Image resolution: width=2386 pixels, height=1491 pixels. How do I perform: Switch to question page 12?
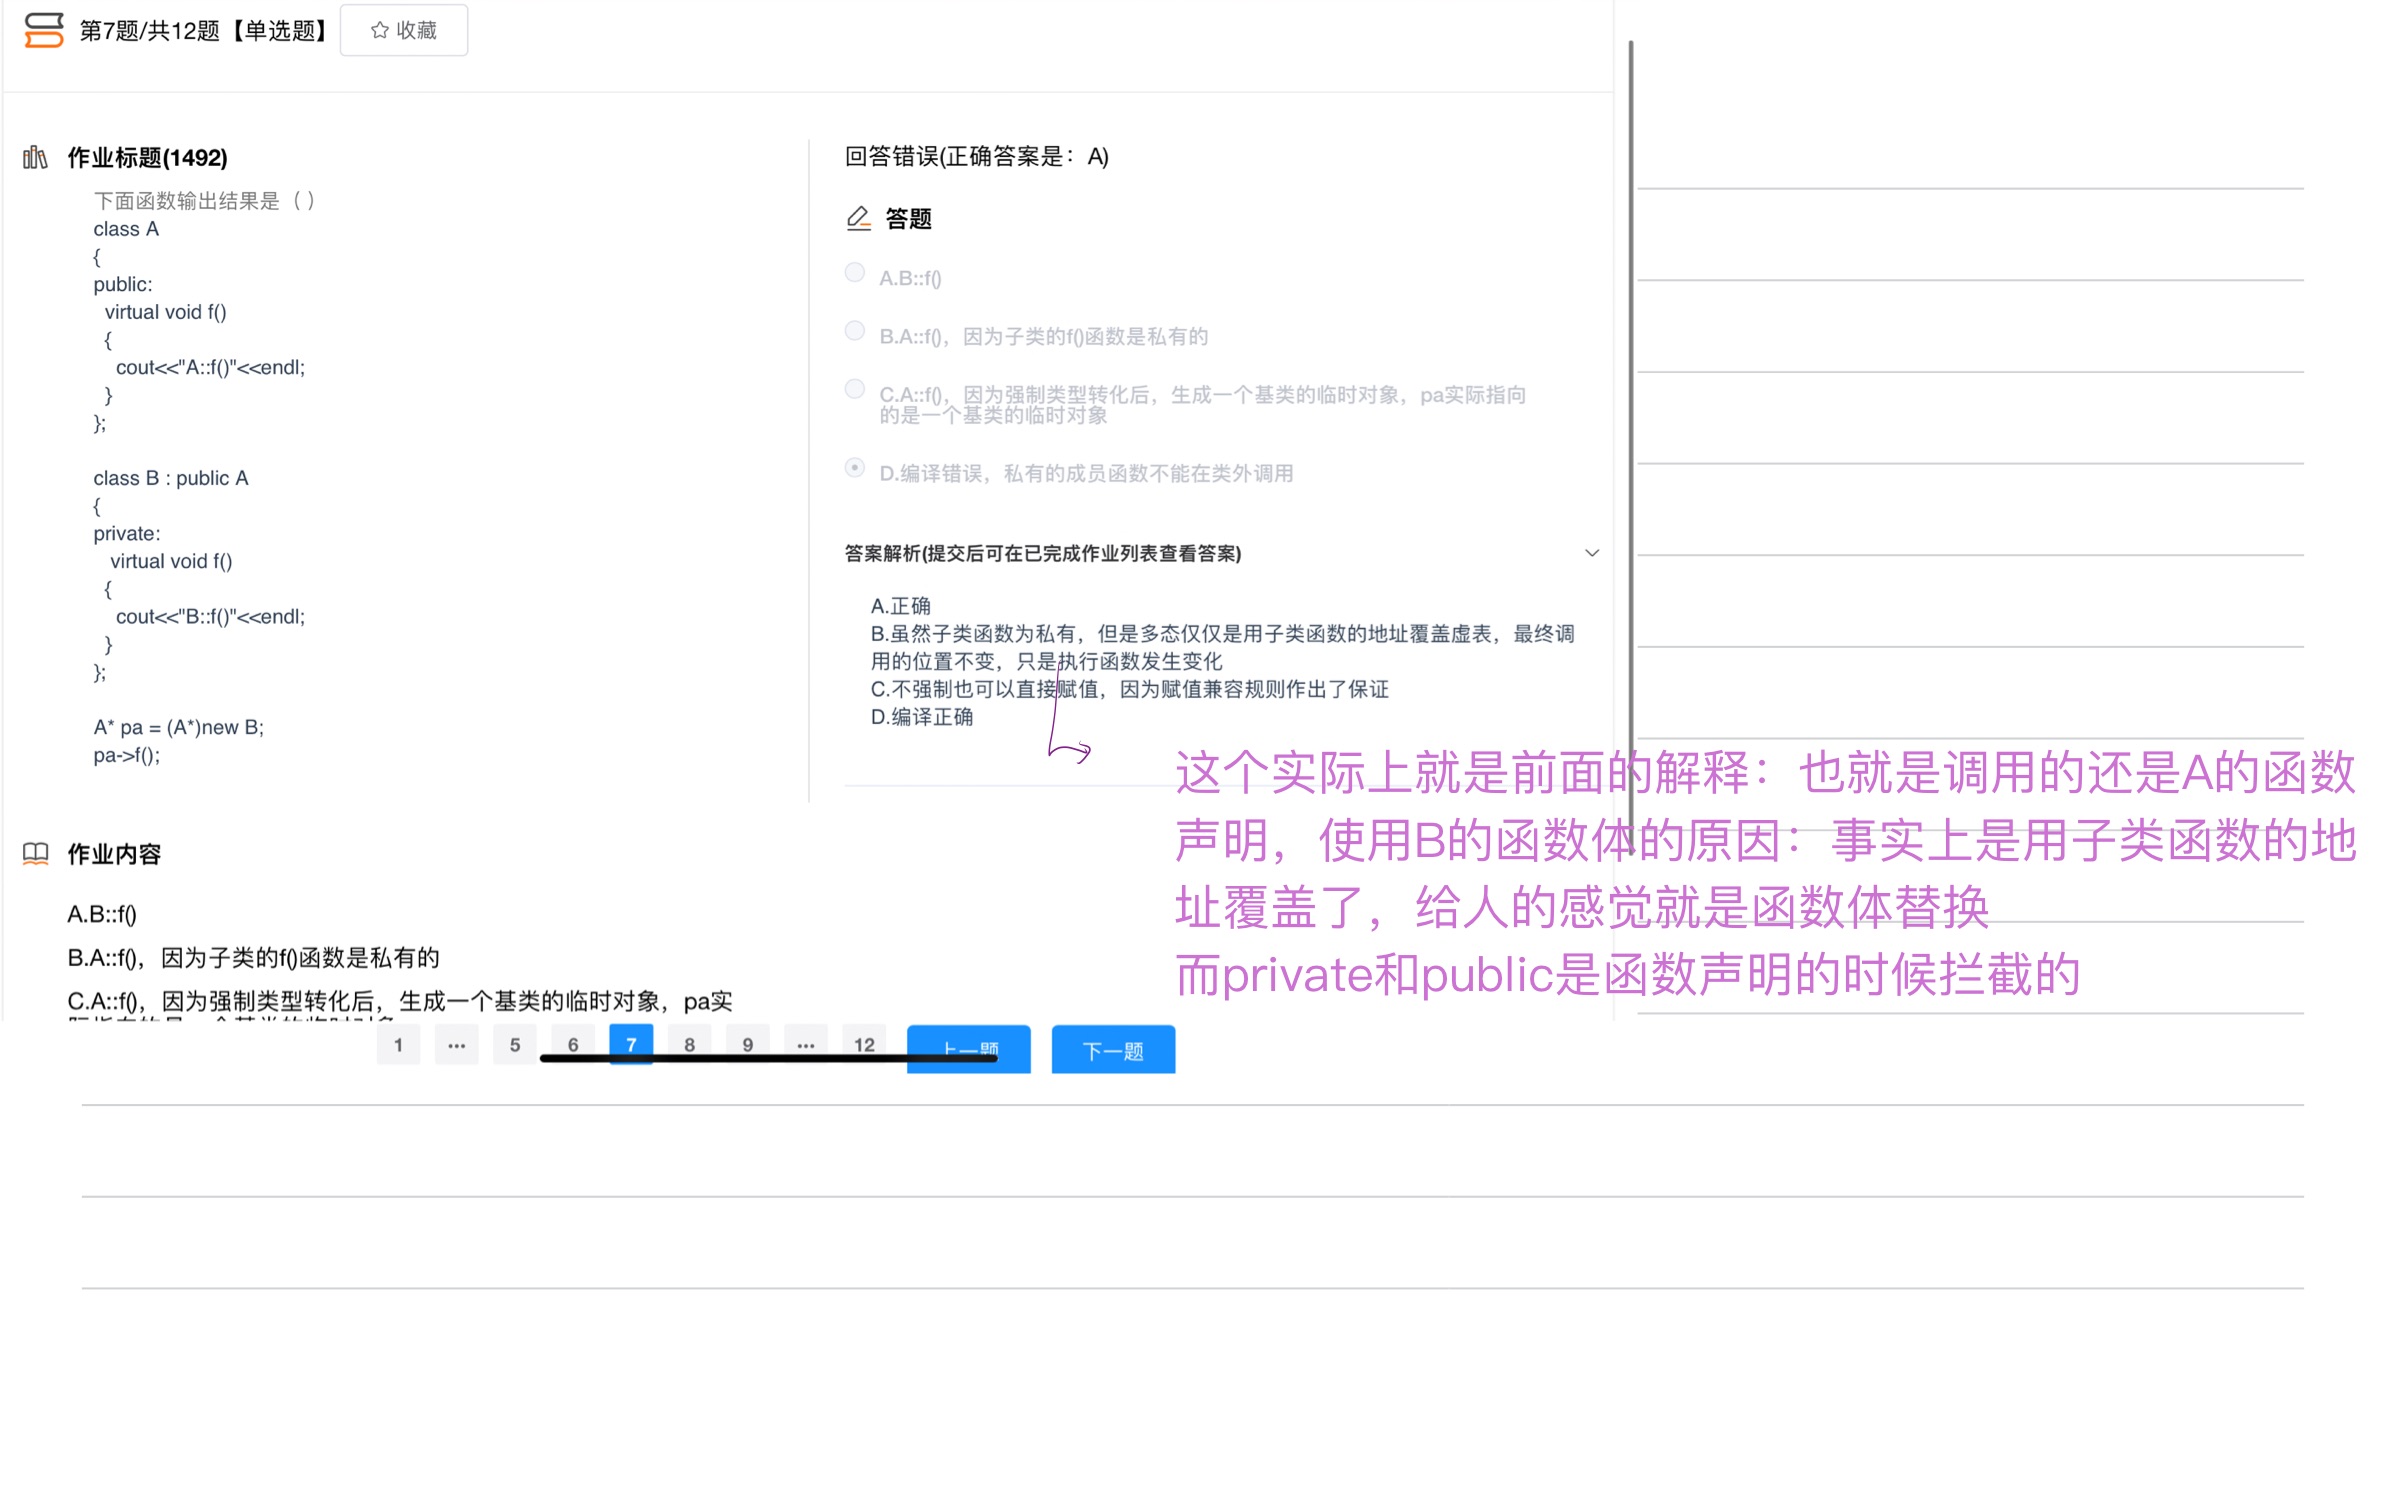tap(864, 1045)
